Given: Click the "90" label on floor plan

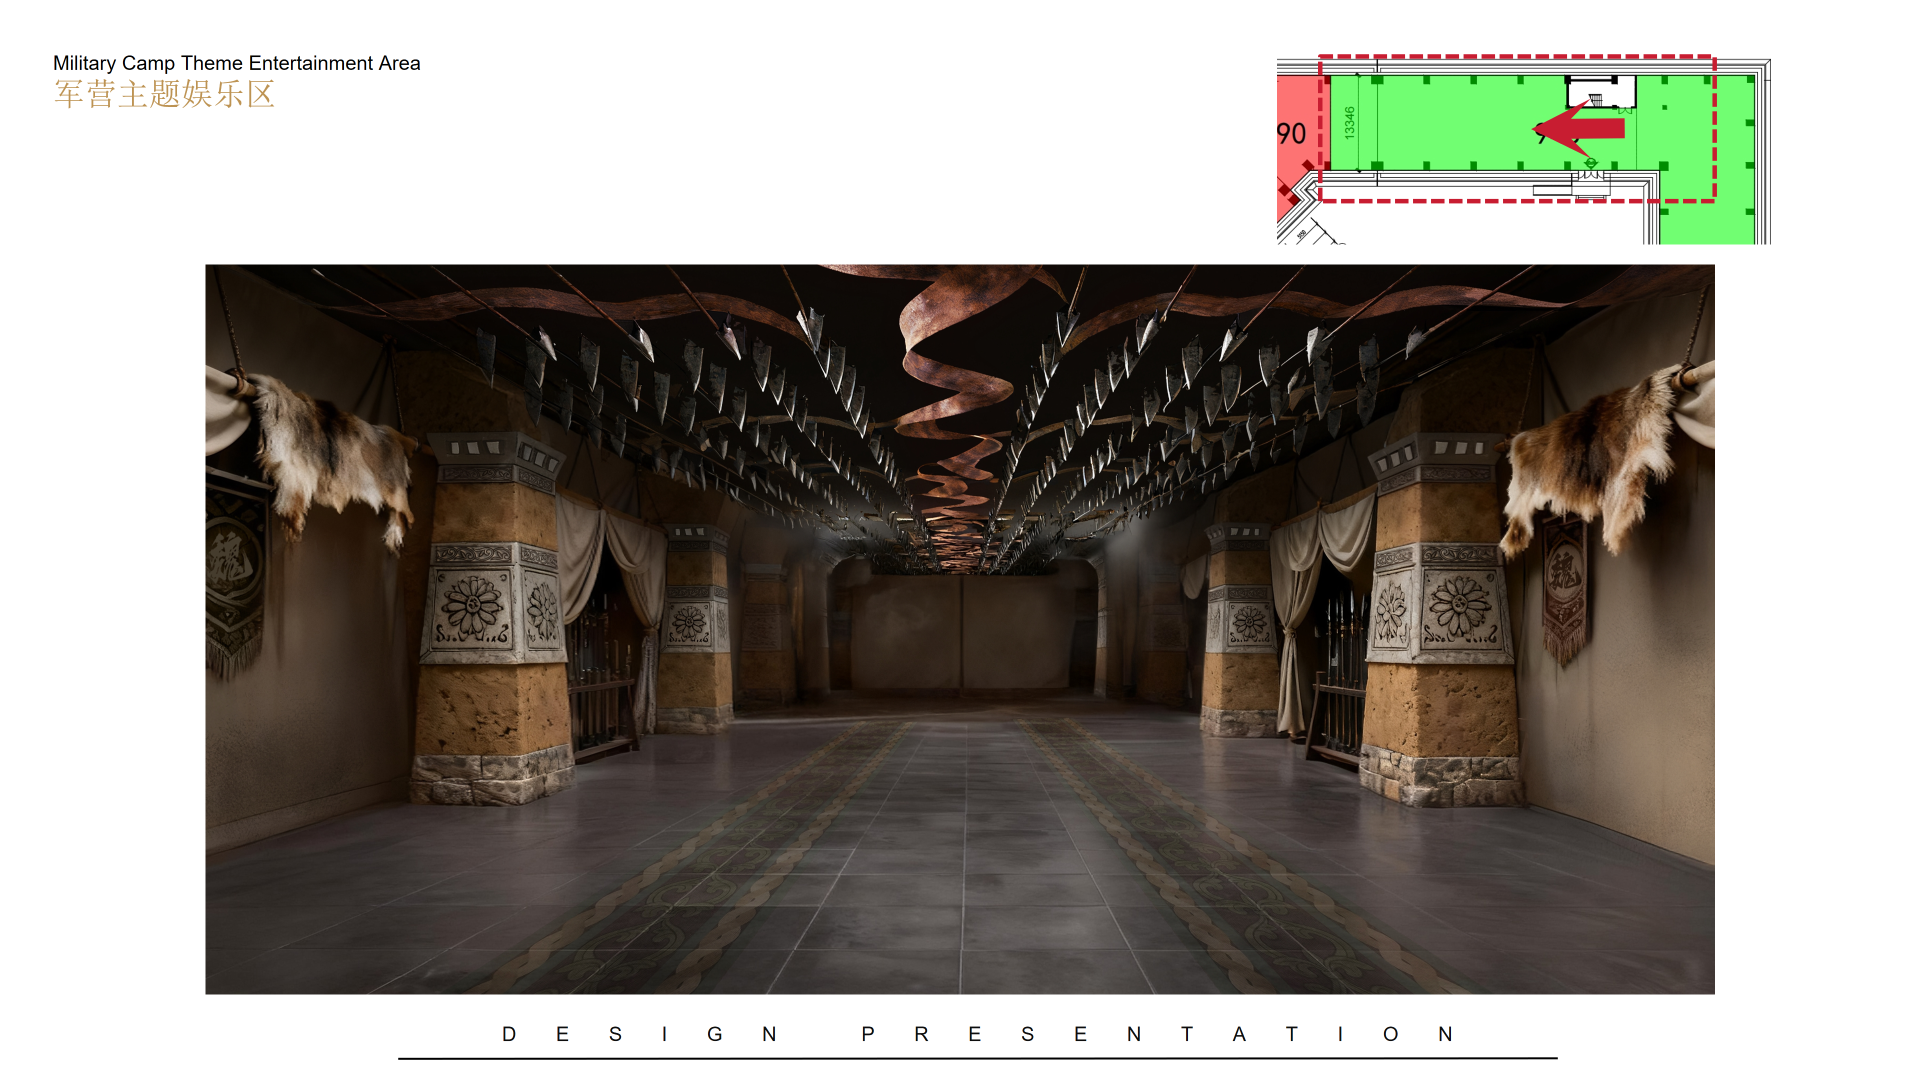Looking at the screenshot, I should coord(1291,134).
